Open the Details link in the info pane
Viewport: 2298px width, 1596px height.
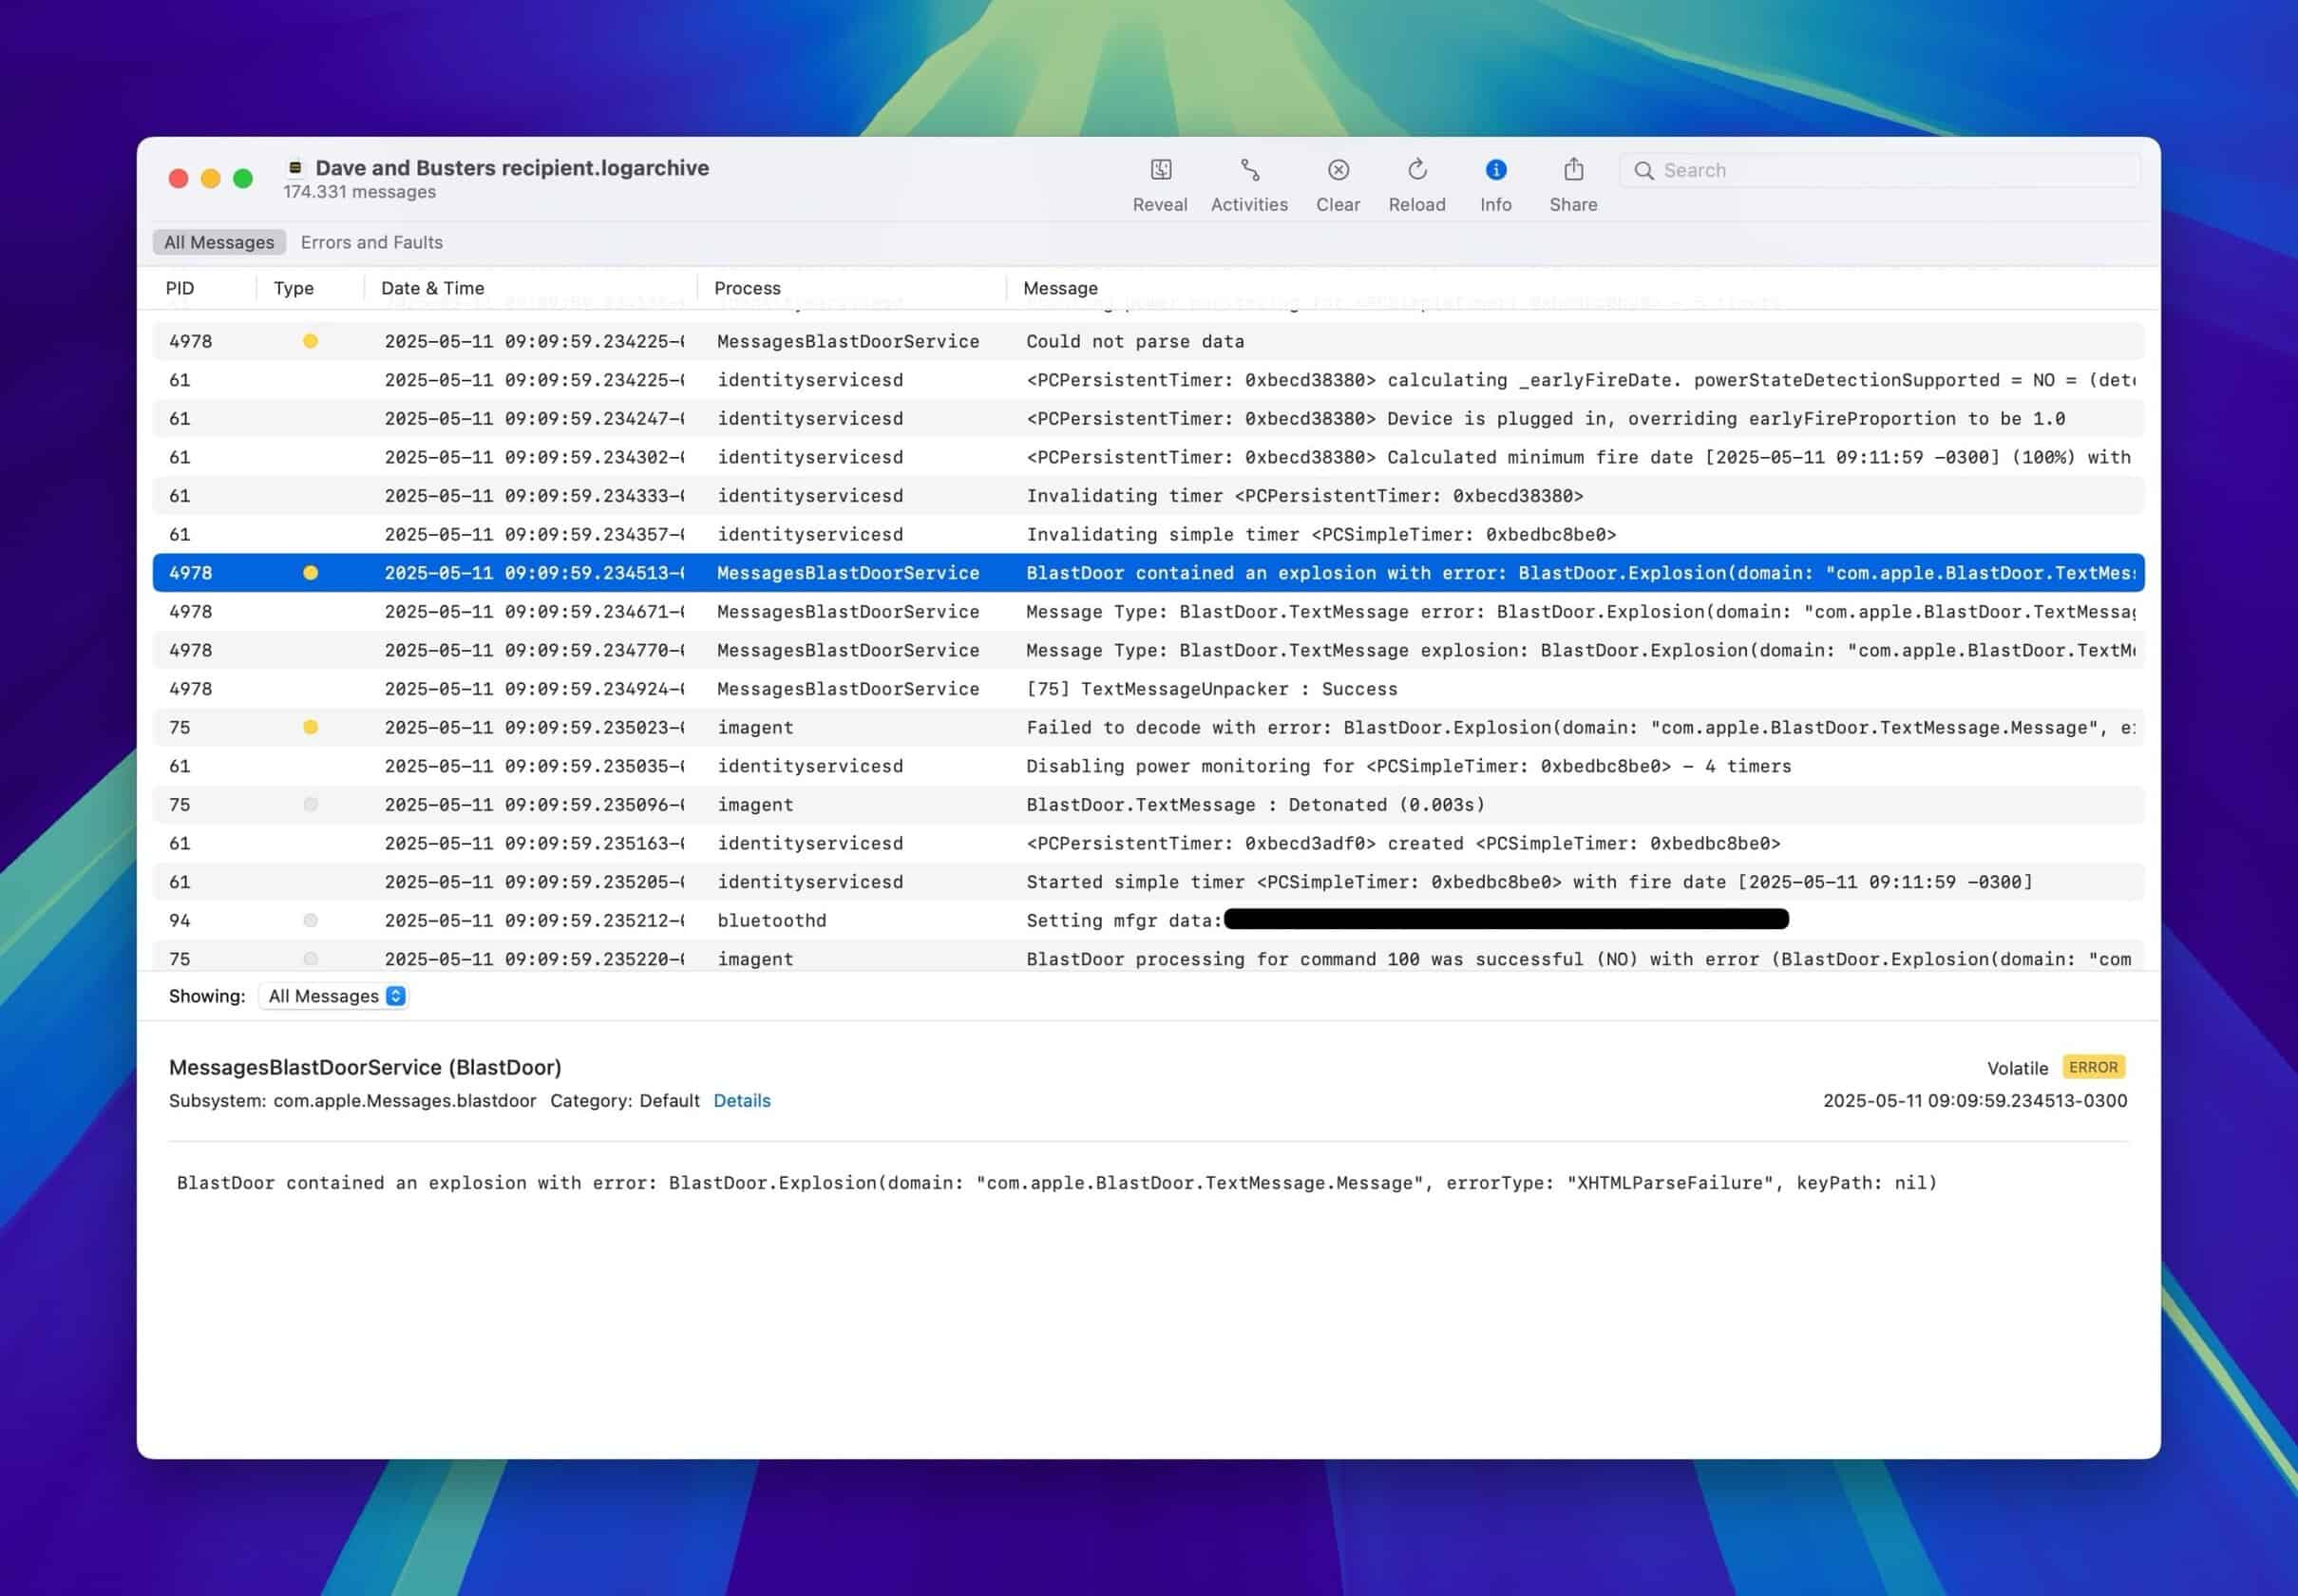point(741,1100)
